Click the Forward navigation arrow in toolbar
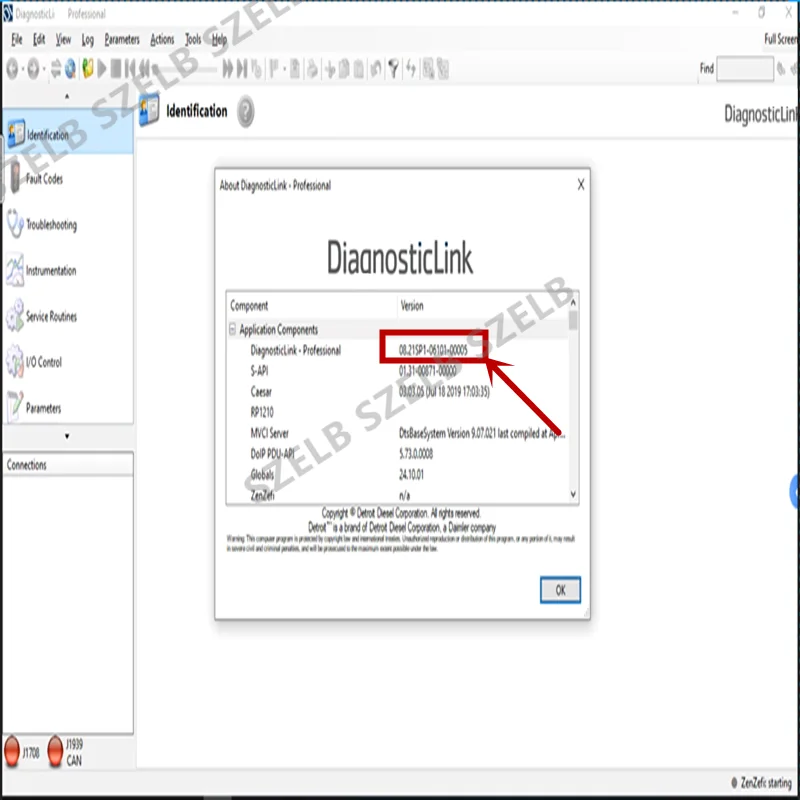 [34, 68]
